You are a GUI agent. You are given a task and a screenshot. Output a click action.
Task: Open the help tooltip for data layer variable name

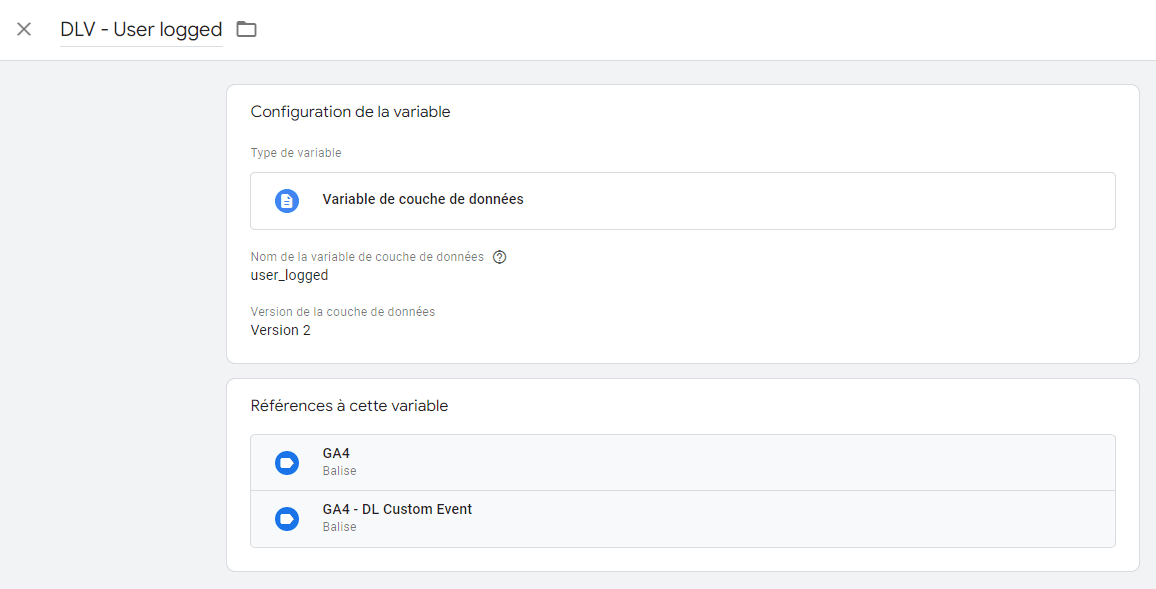[500, 257]
